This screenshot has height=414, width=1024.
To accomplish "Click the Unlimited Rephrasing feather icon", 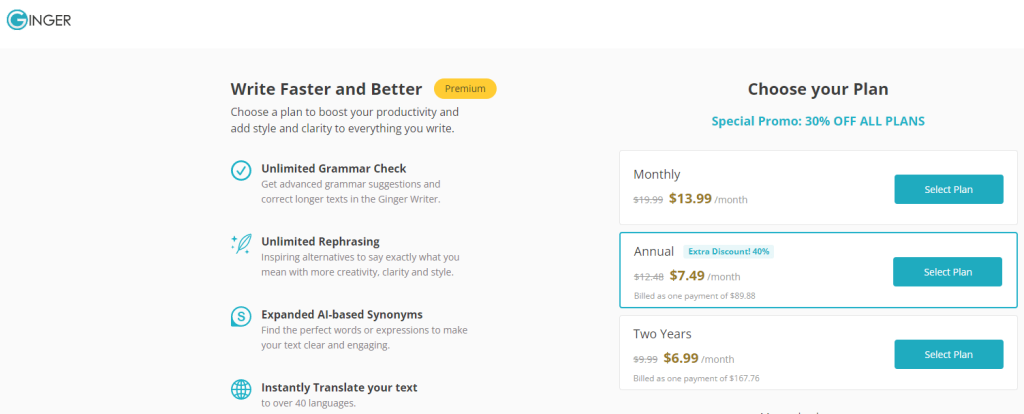I will tap(241, 244).
